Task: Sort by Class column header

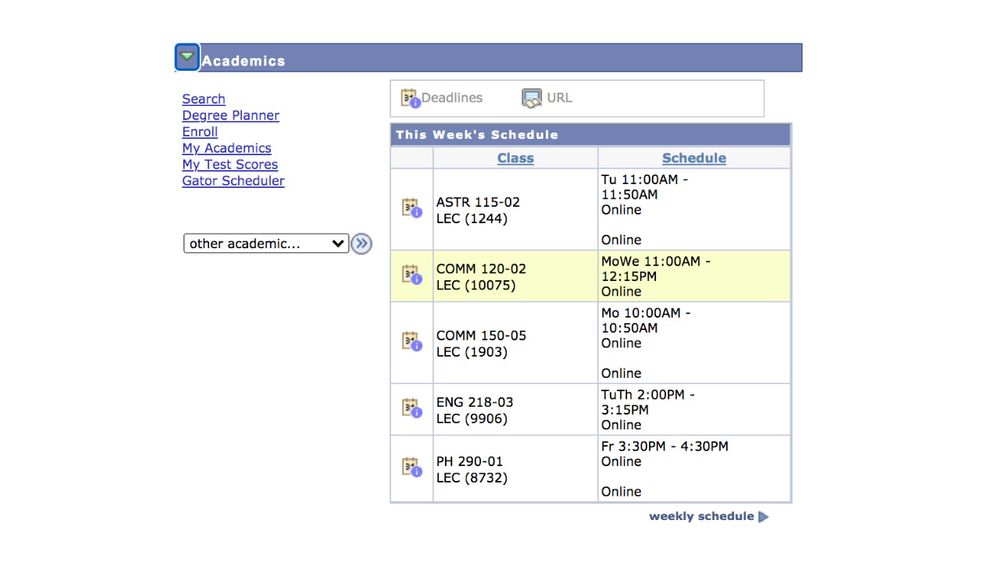Action: (x=515, y=158)
